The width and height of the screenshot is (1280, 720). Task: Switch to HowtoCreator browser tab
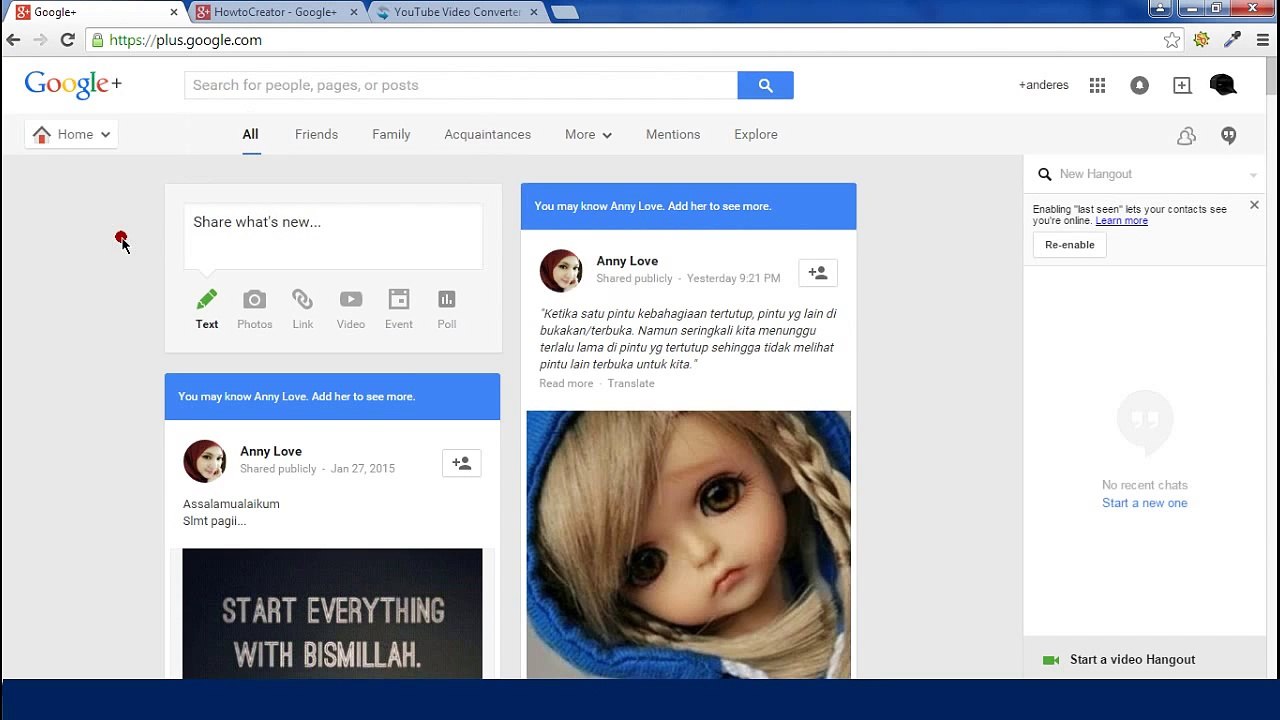[x=274, y=12]
